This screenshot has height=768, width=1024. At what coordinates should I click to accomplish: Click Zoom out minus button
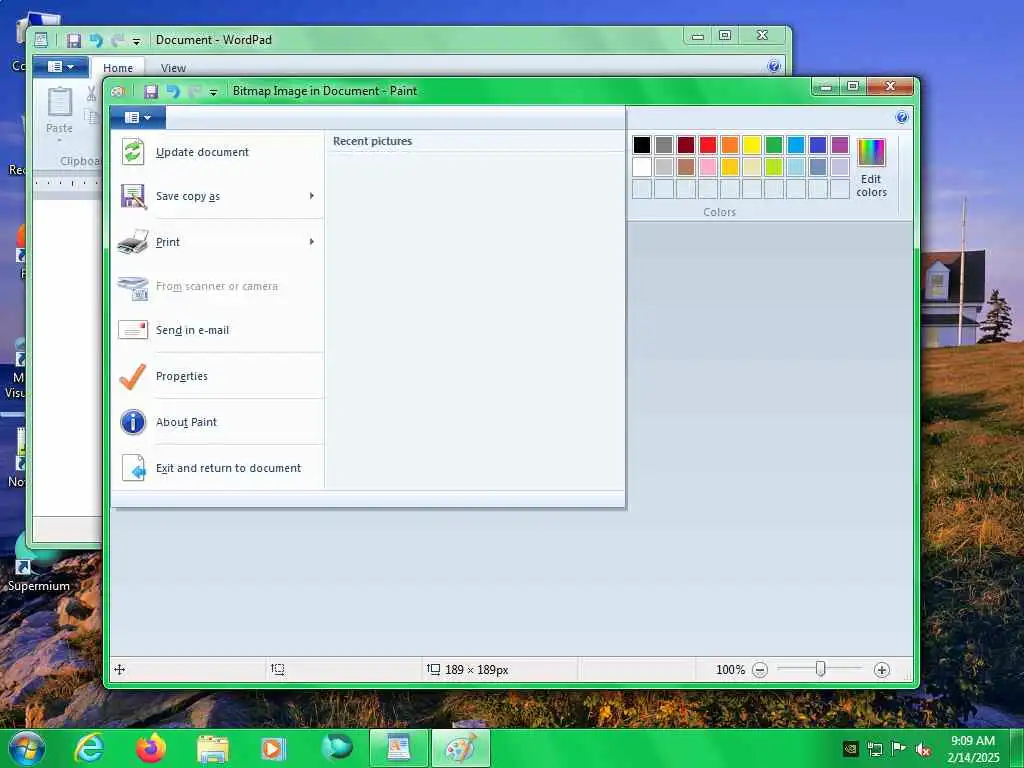click(x=760, y=670)
